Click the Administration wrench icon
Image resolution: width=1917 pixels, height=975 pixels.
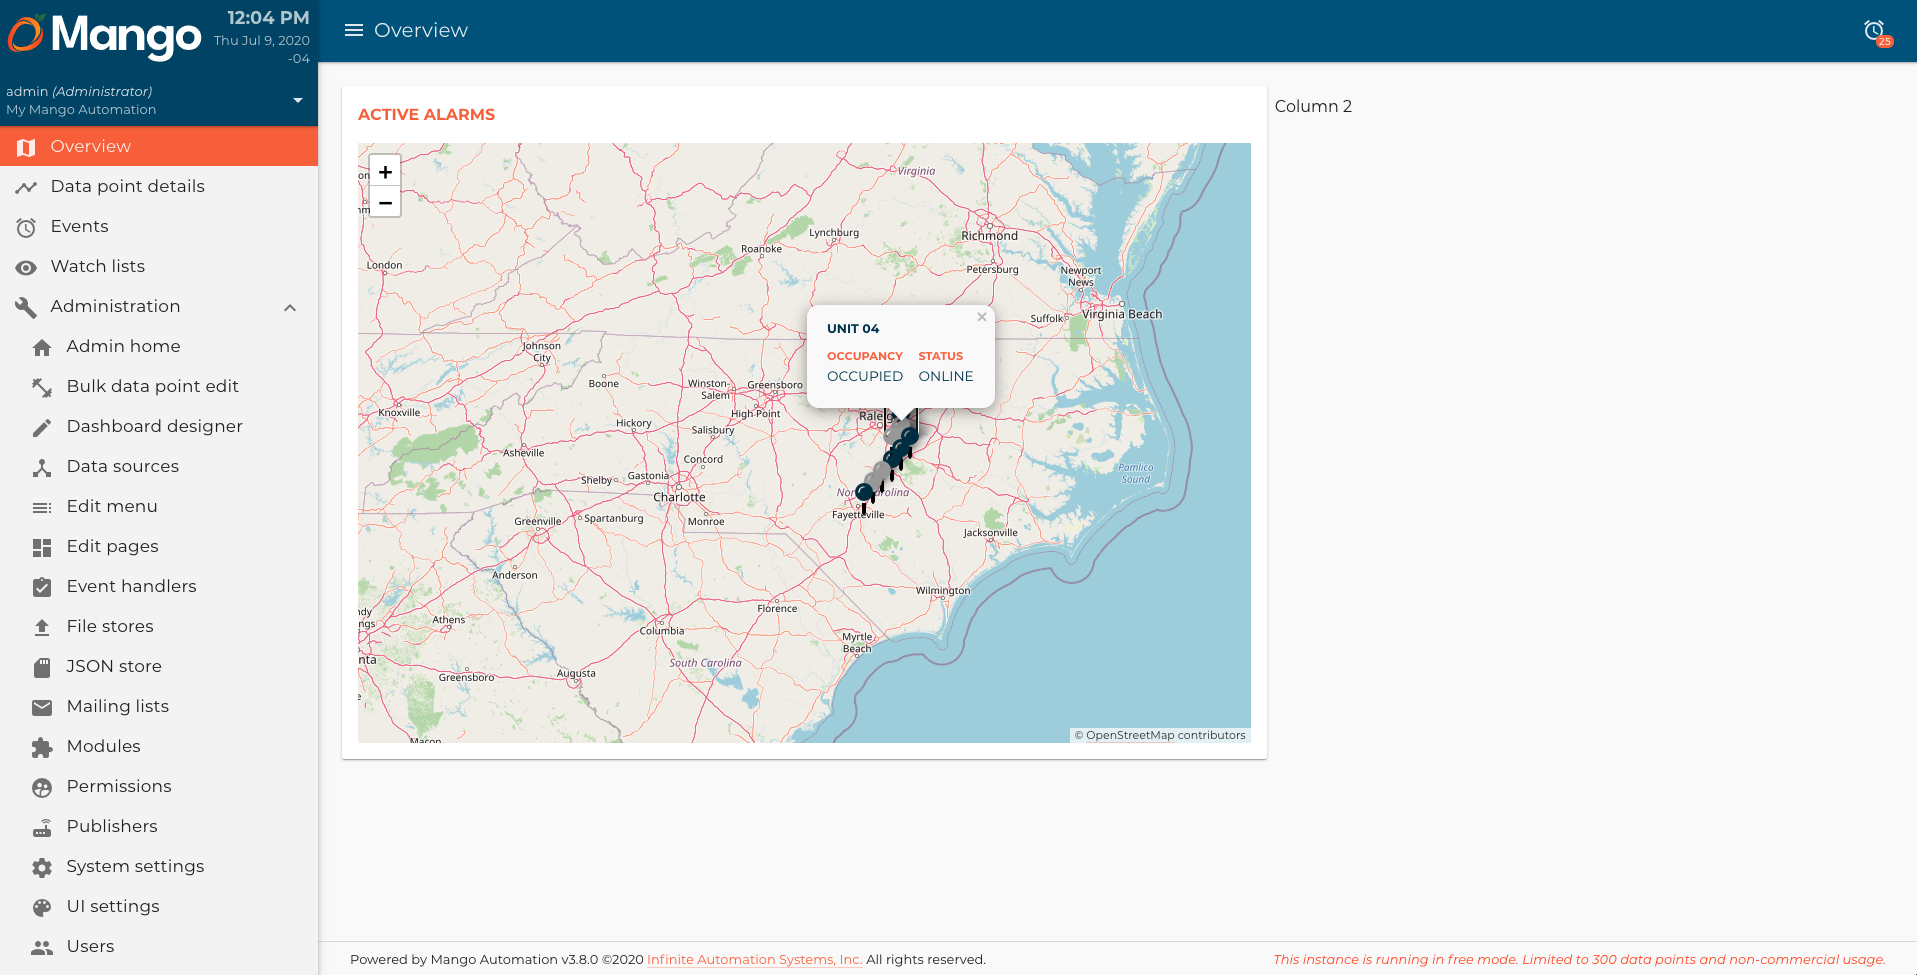(x=26, y=307)
